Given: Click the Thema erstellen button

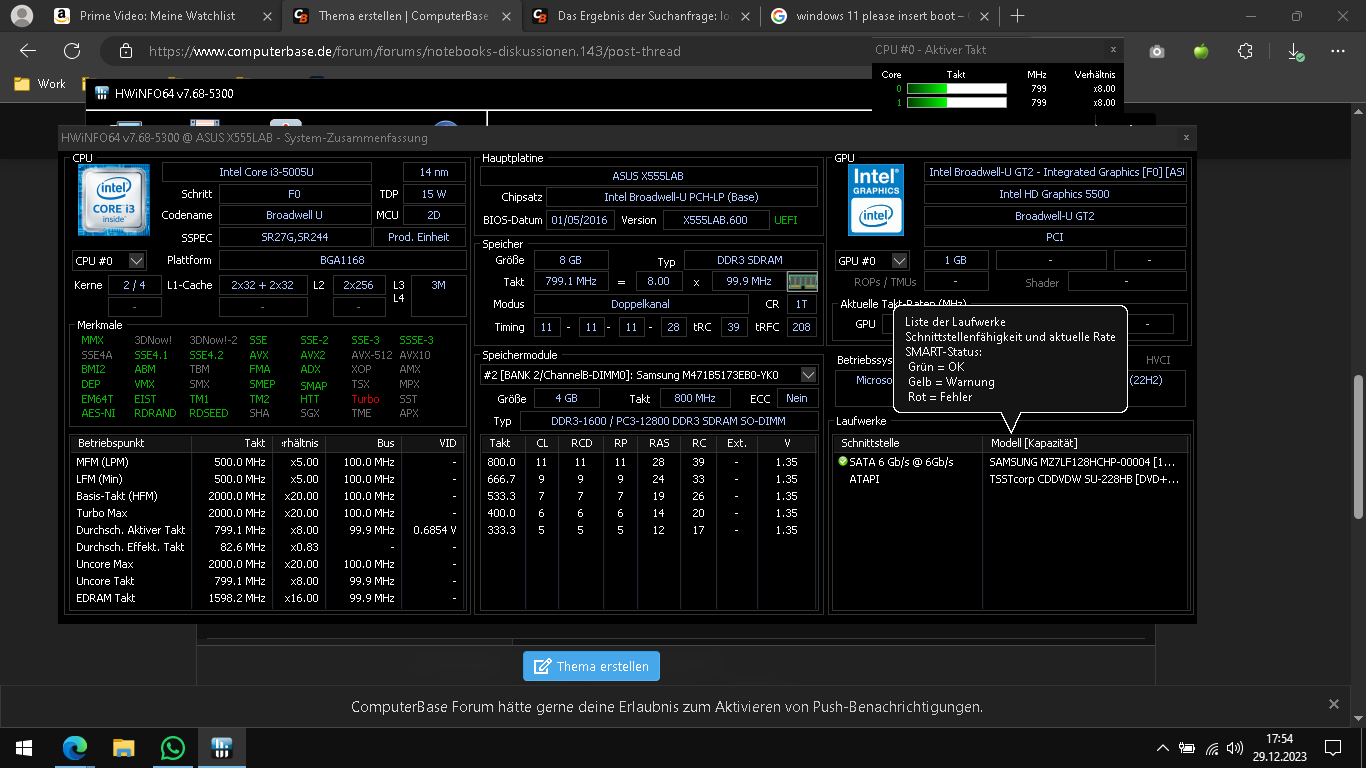Looking at the screenshot, I should coord(591,666).
